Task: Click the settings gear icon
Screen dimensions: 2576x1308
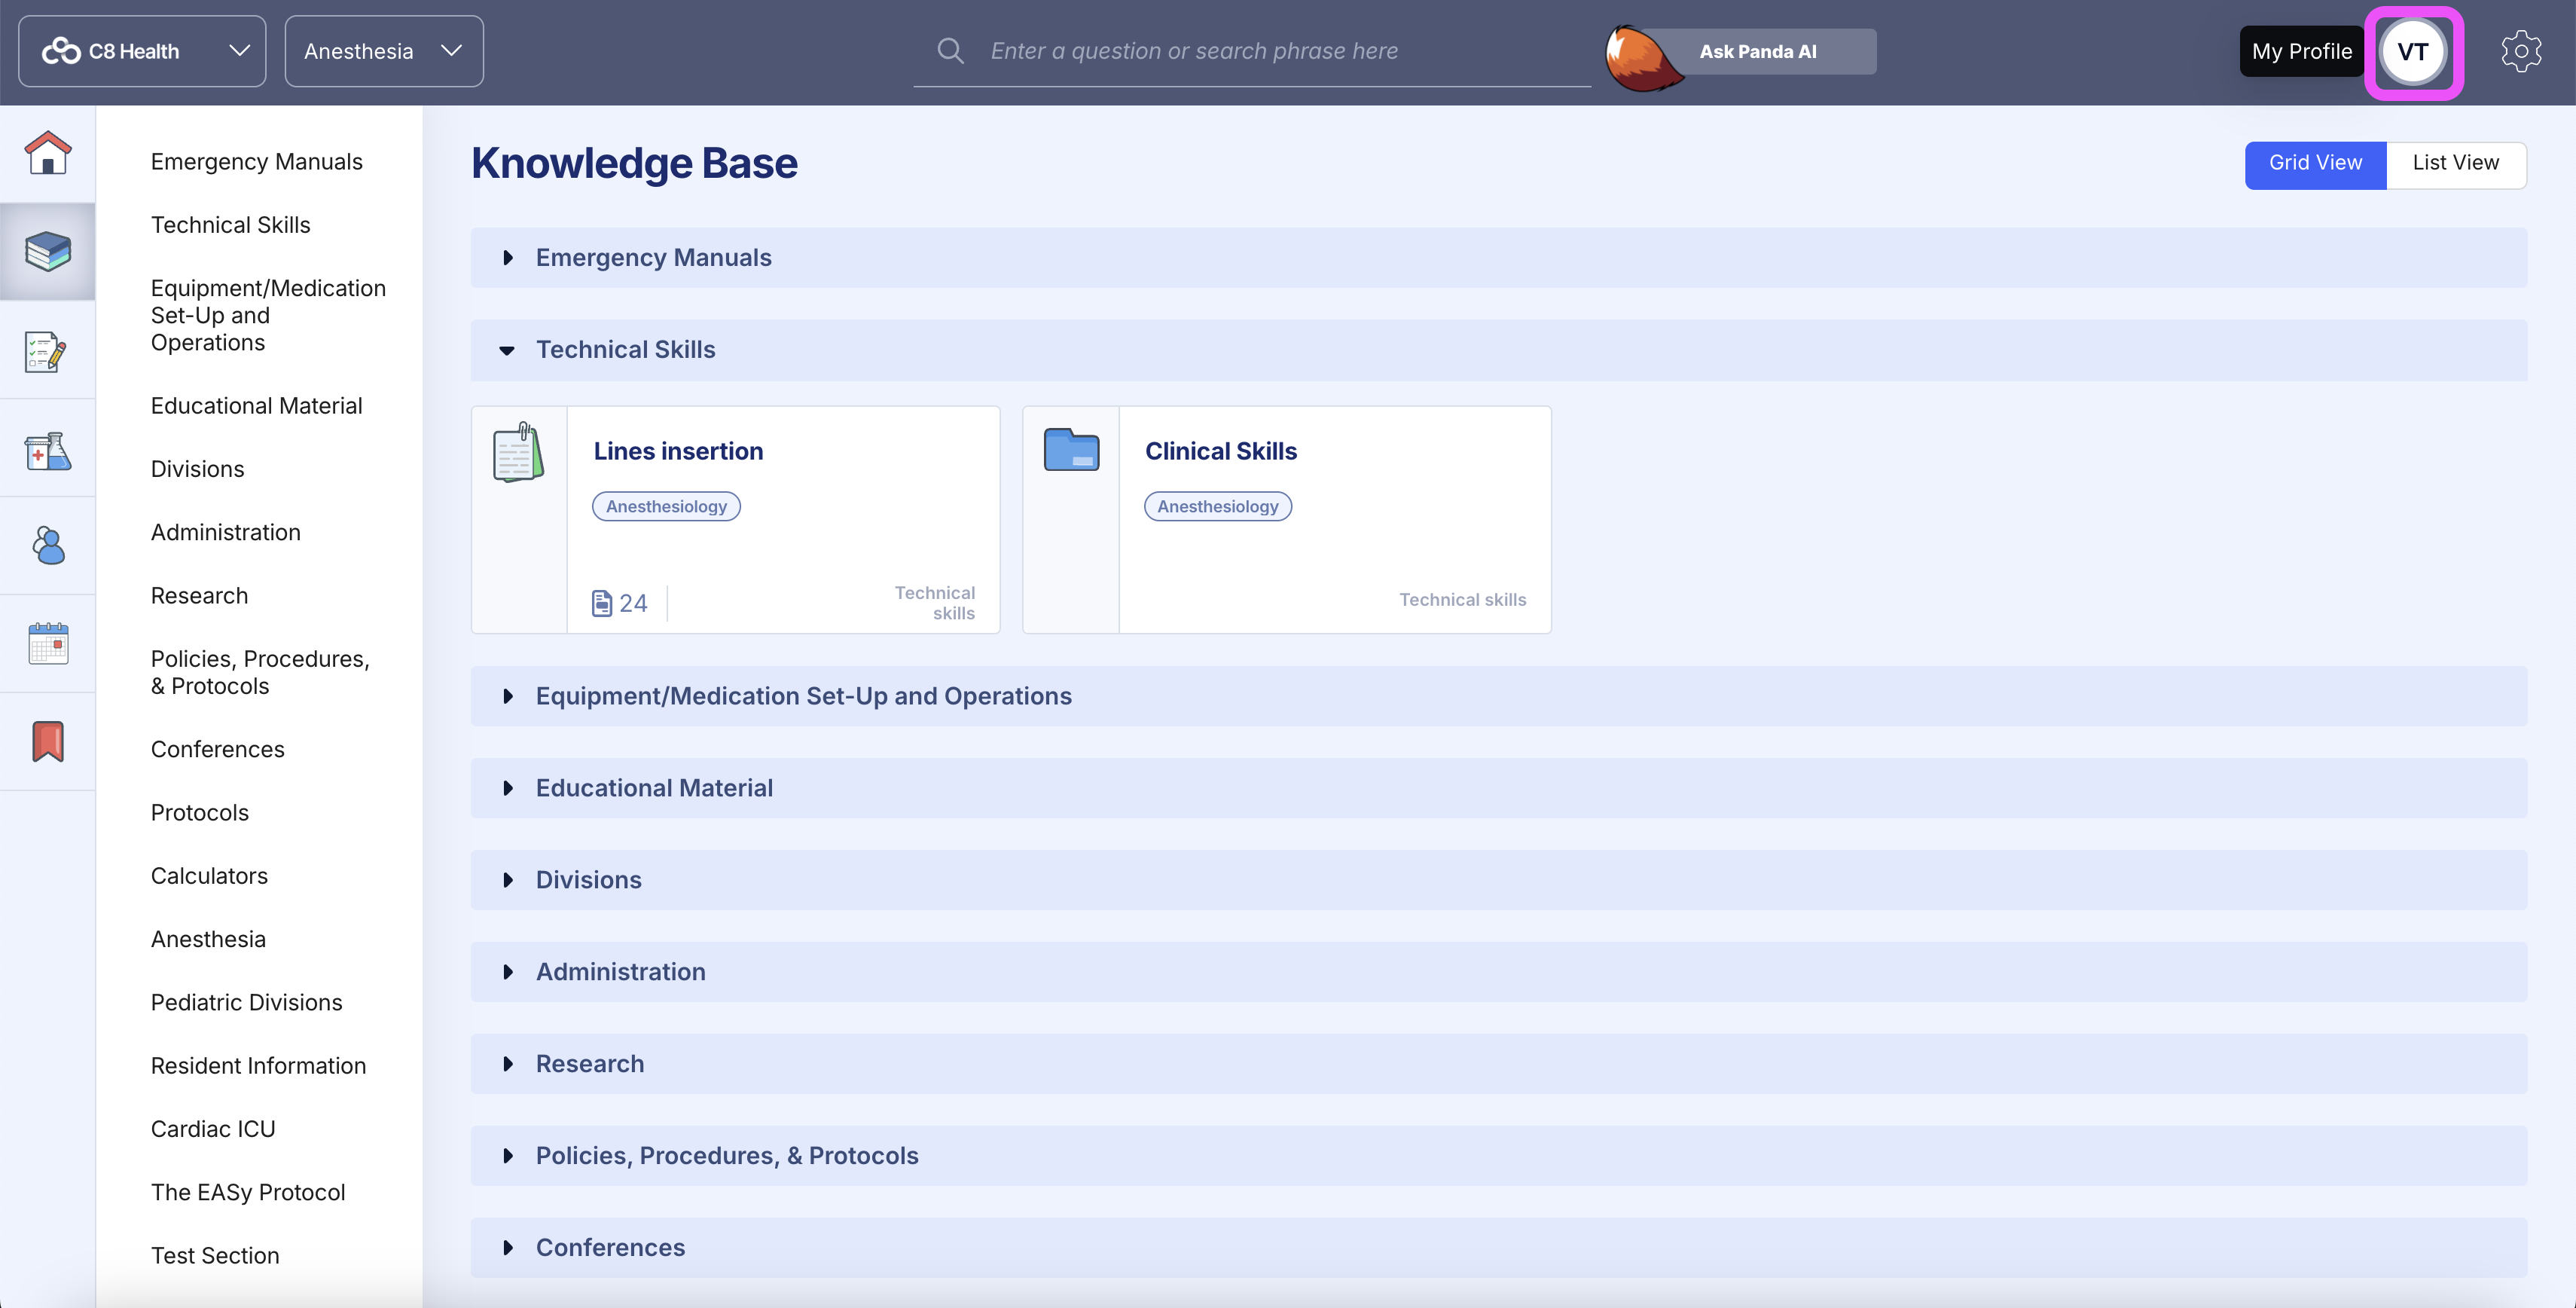Action: pyautogui.click(x=2521, y=51)
